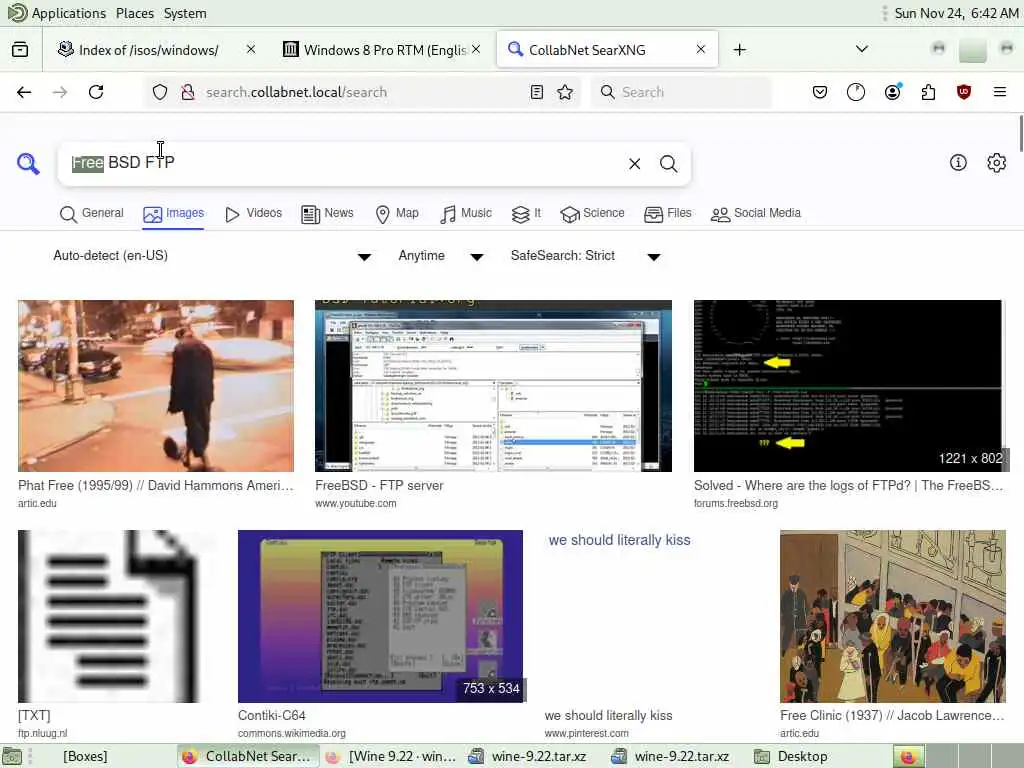Viewport: 1024px width, 768px height.
Task: Switch to [Boxes] in the taskbar
Action: tap(85, 756)
